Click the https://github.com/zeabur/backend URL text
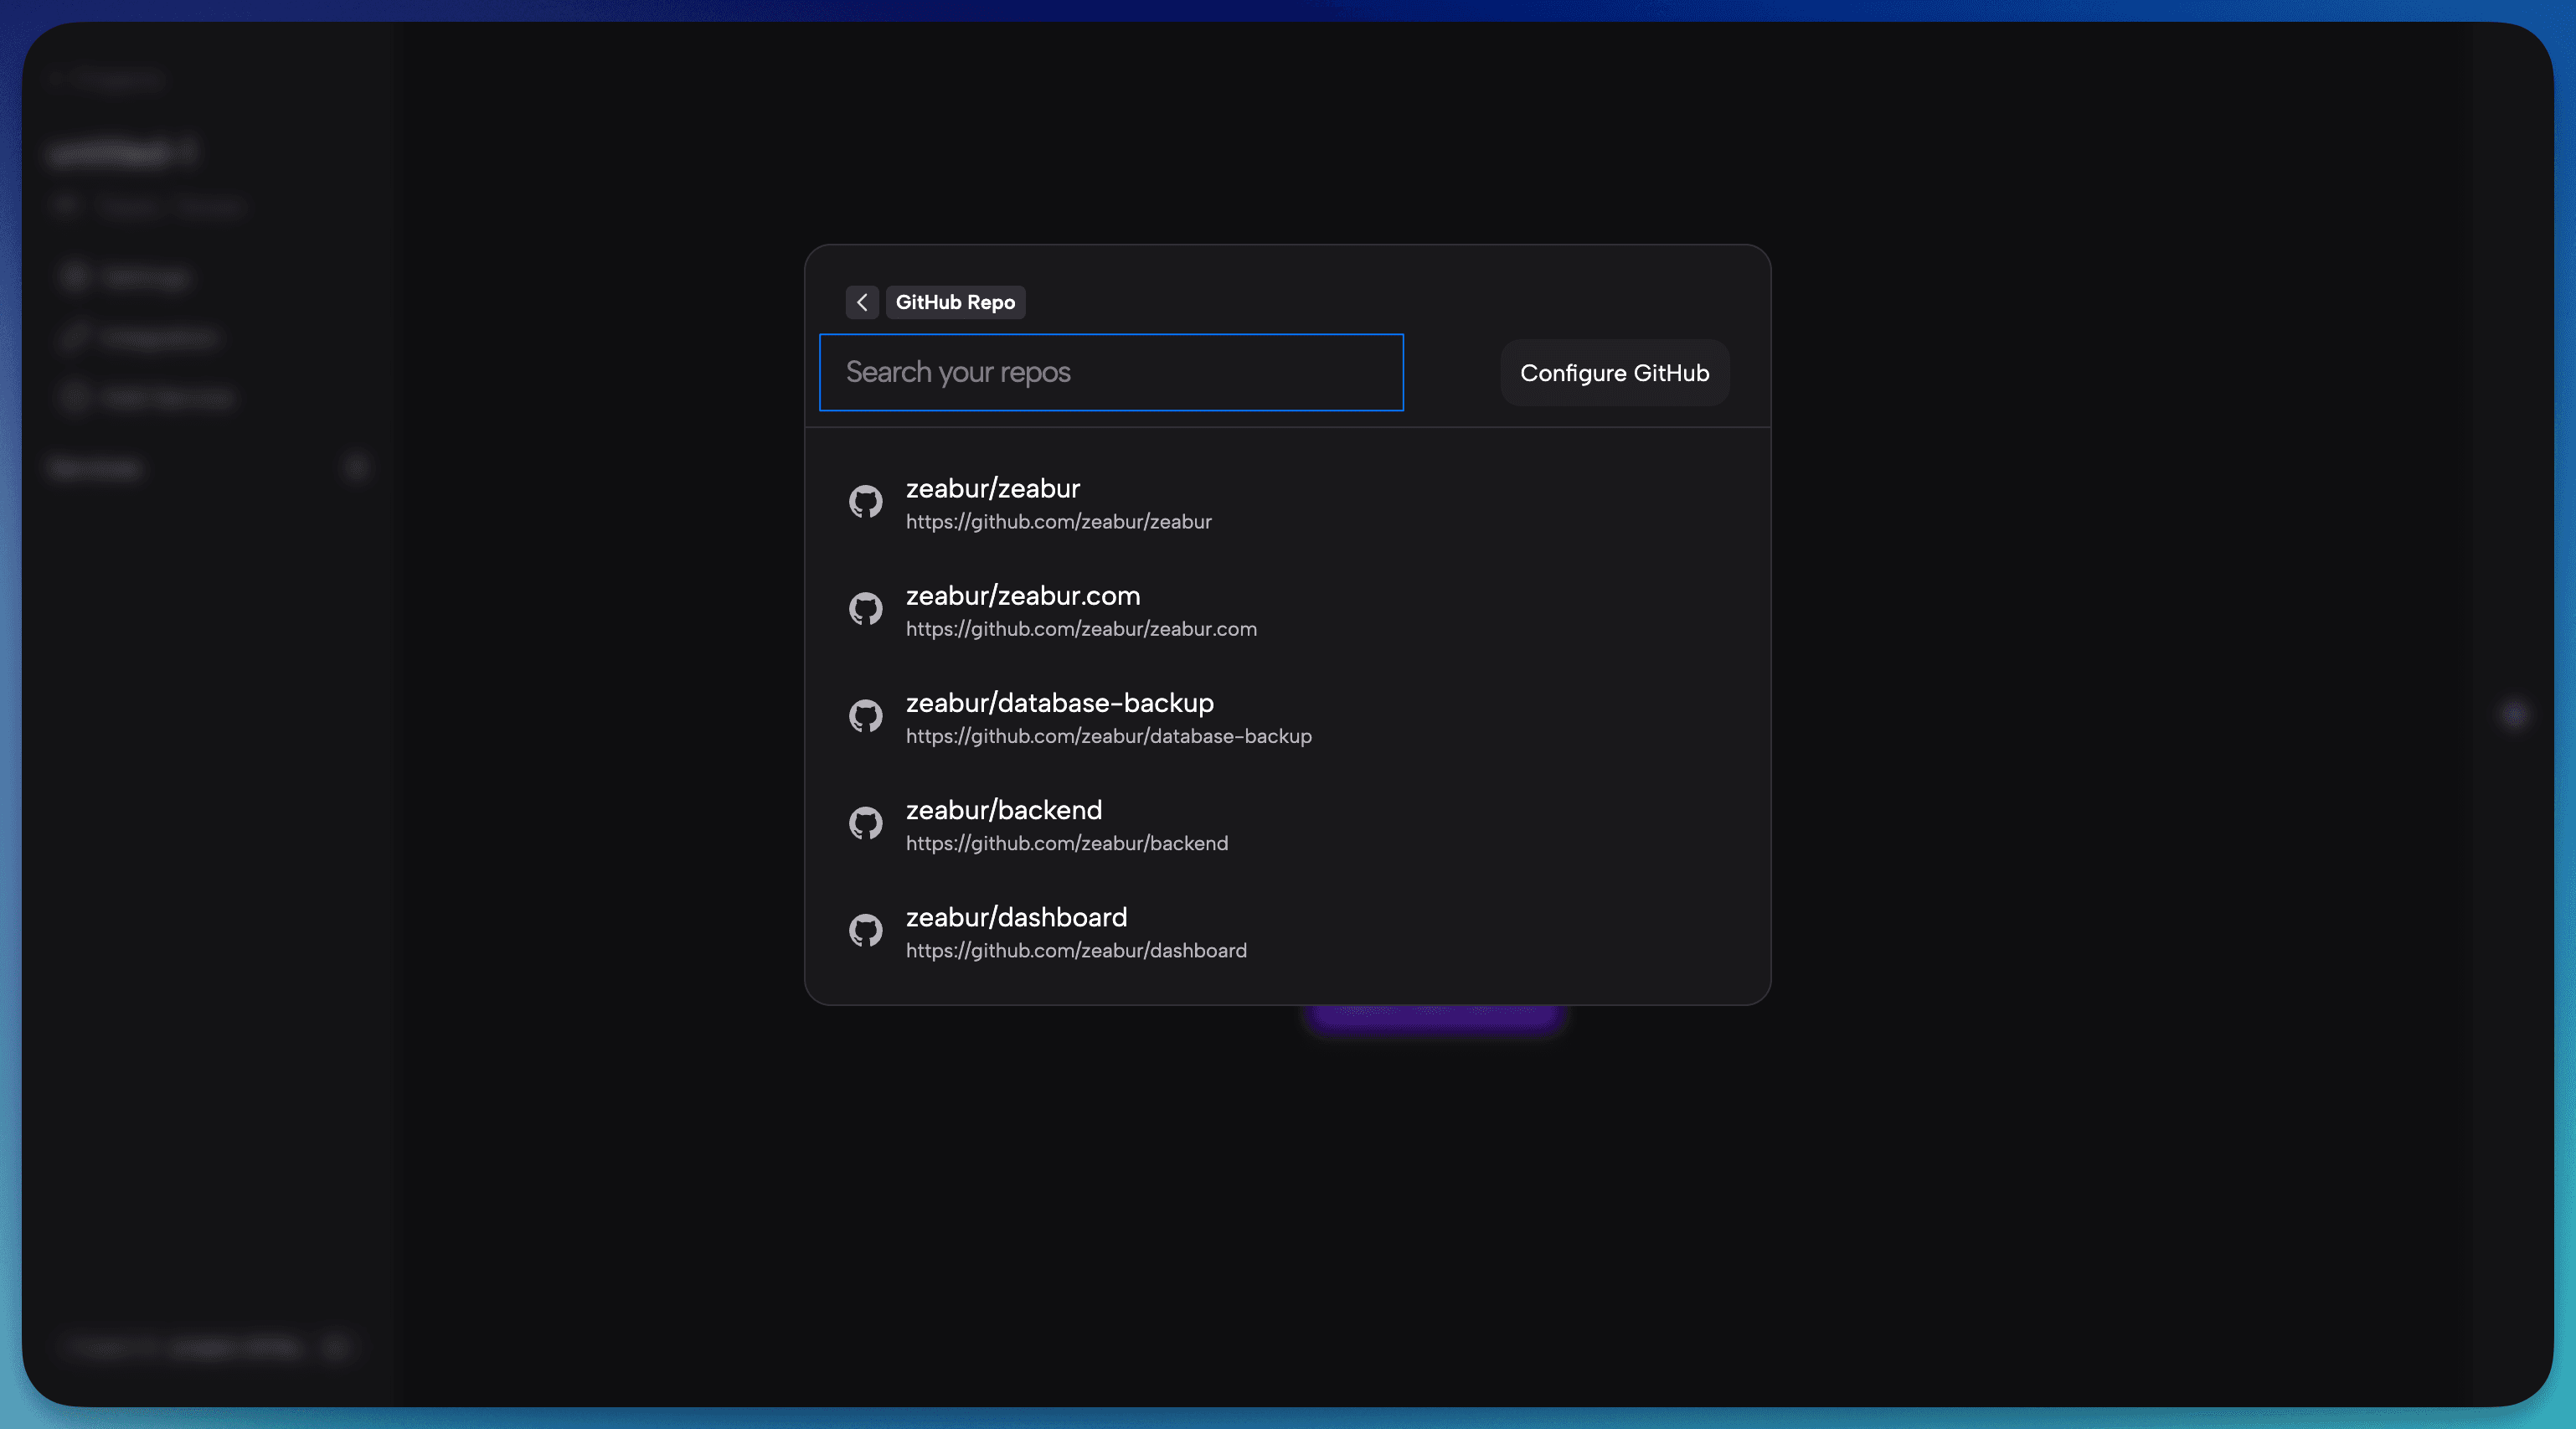The width and height of the screenshot is (2576, 1429). (x=1066, y=843)
